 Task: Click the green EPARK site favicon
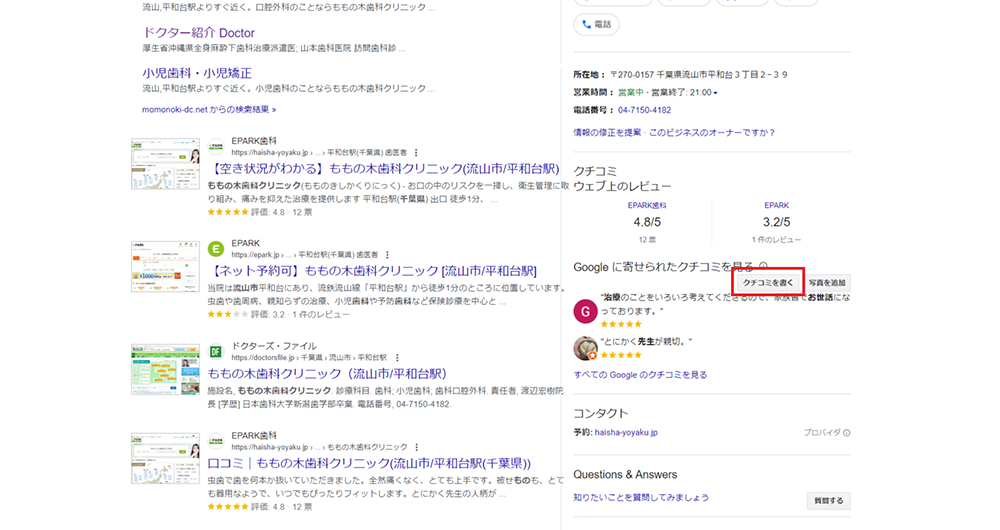coord(216,248)
